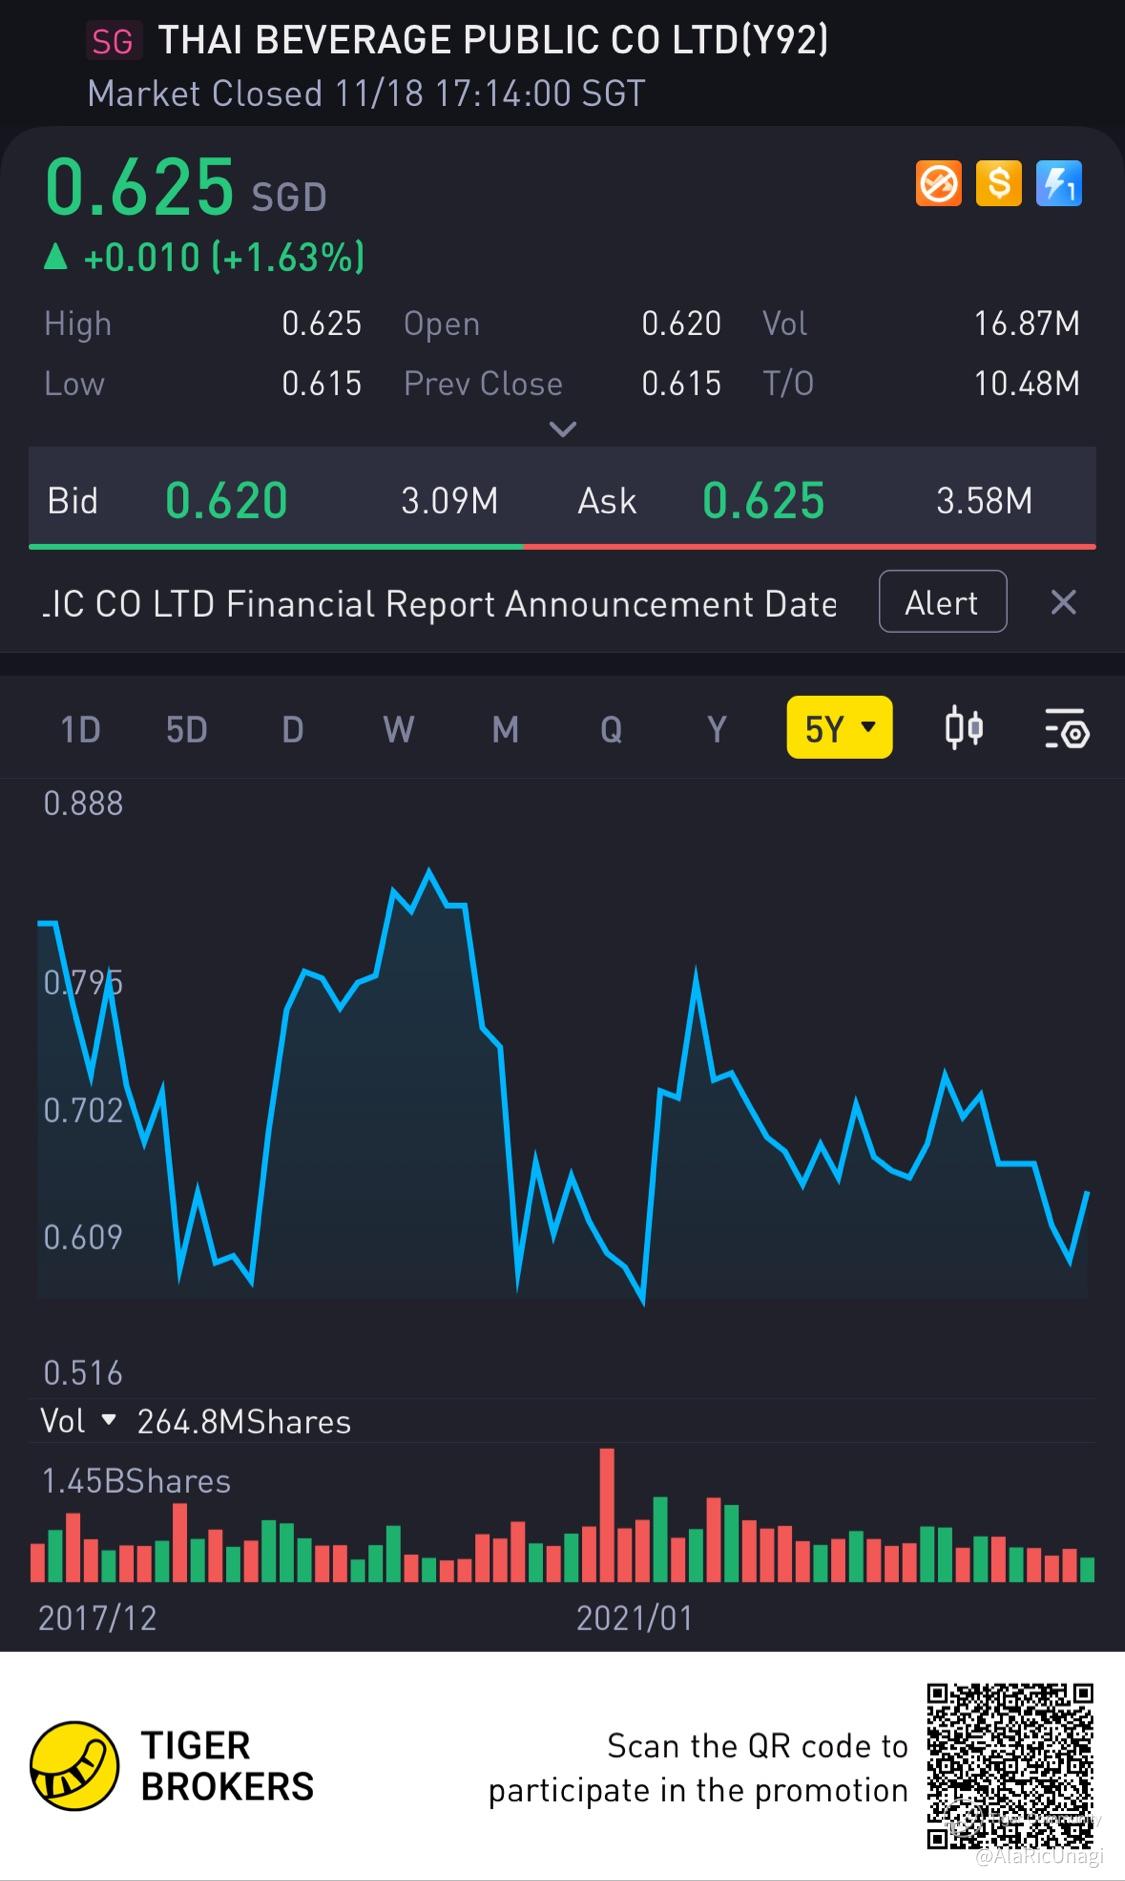Tap the blue lightning Level 1 icon

(1058, 184)
